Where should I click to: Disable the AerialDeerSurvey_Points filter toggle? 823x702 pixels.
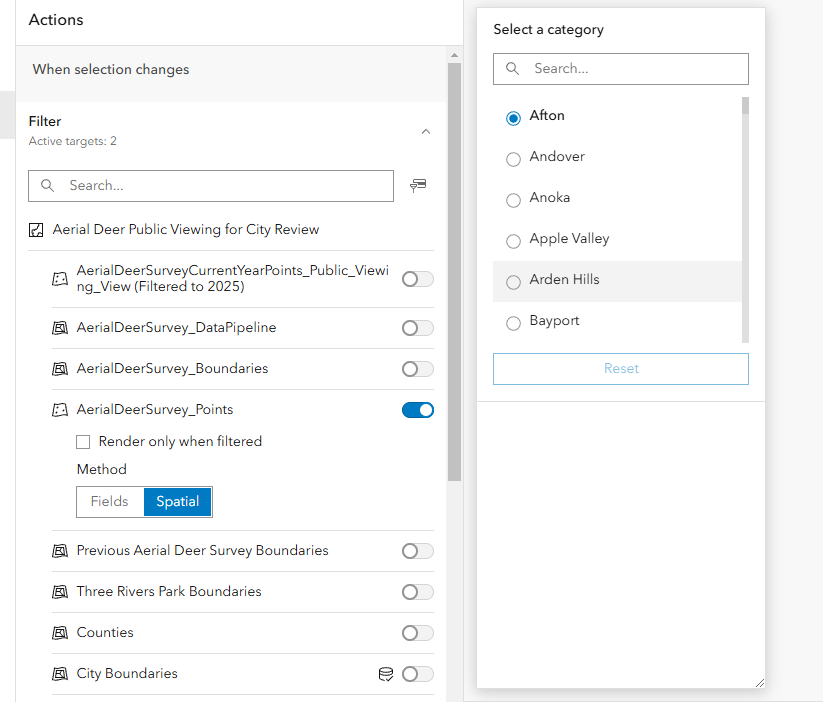pyautogui.click(x=418, y=410)
